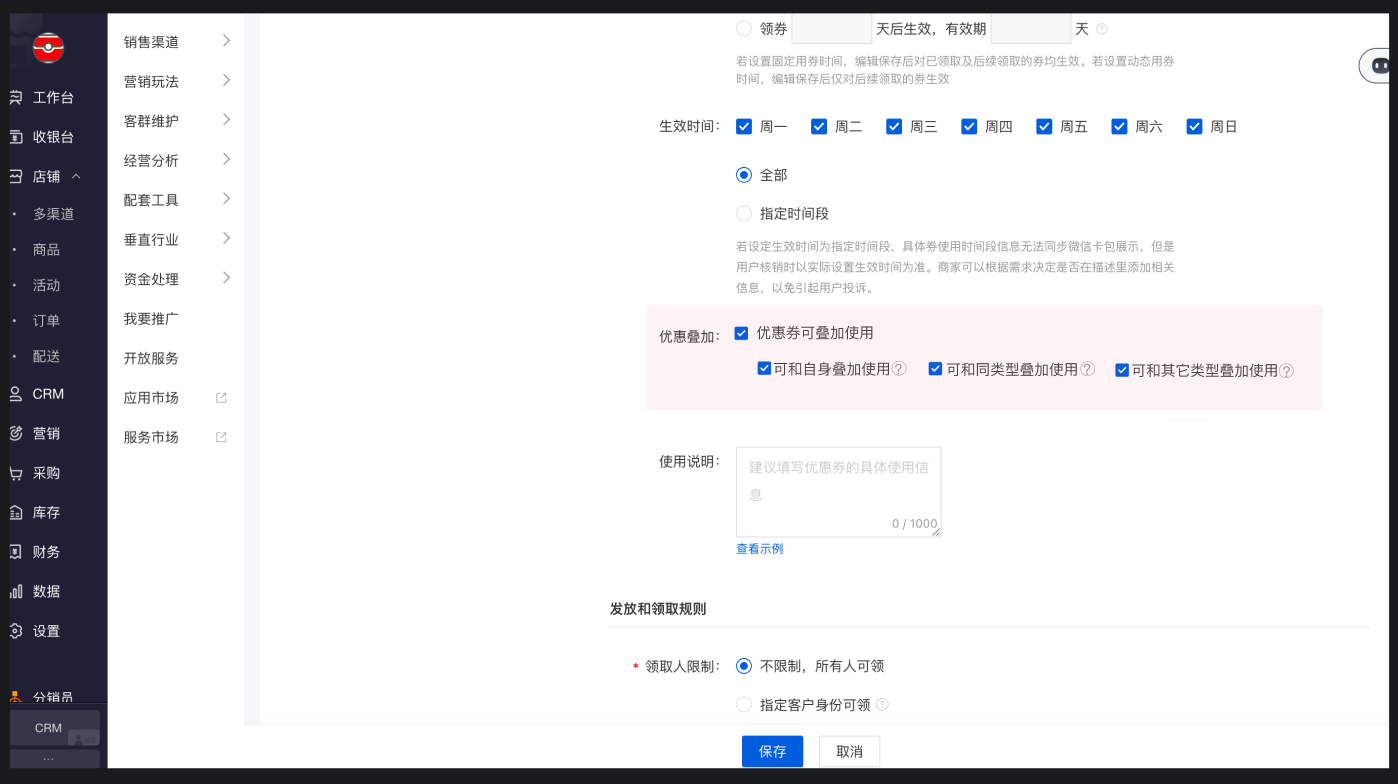The image size is (1398, 784).
Task: Uncheck the 周六 weekday checkbox
Action: click(x=1119, y=126)
